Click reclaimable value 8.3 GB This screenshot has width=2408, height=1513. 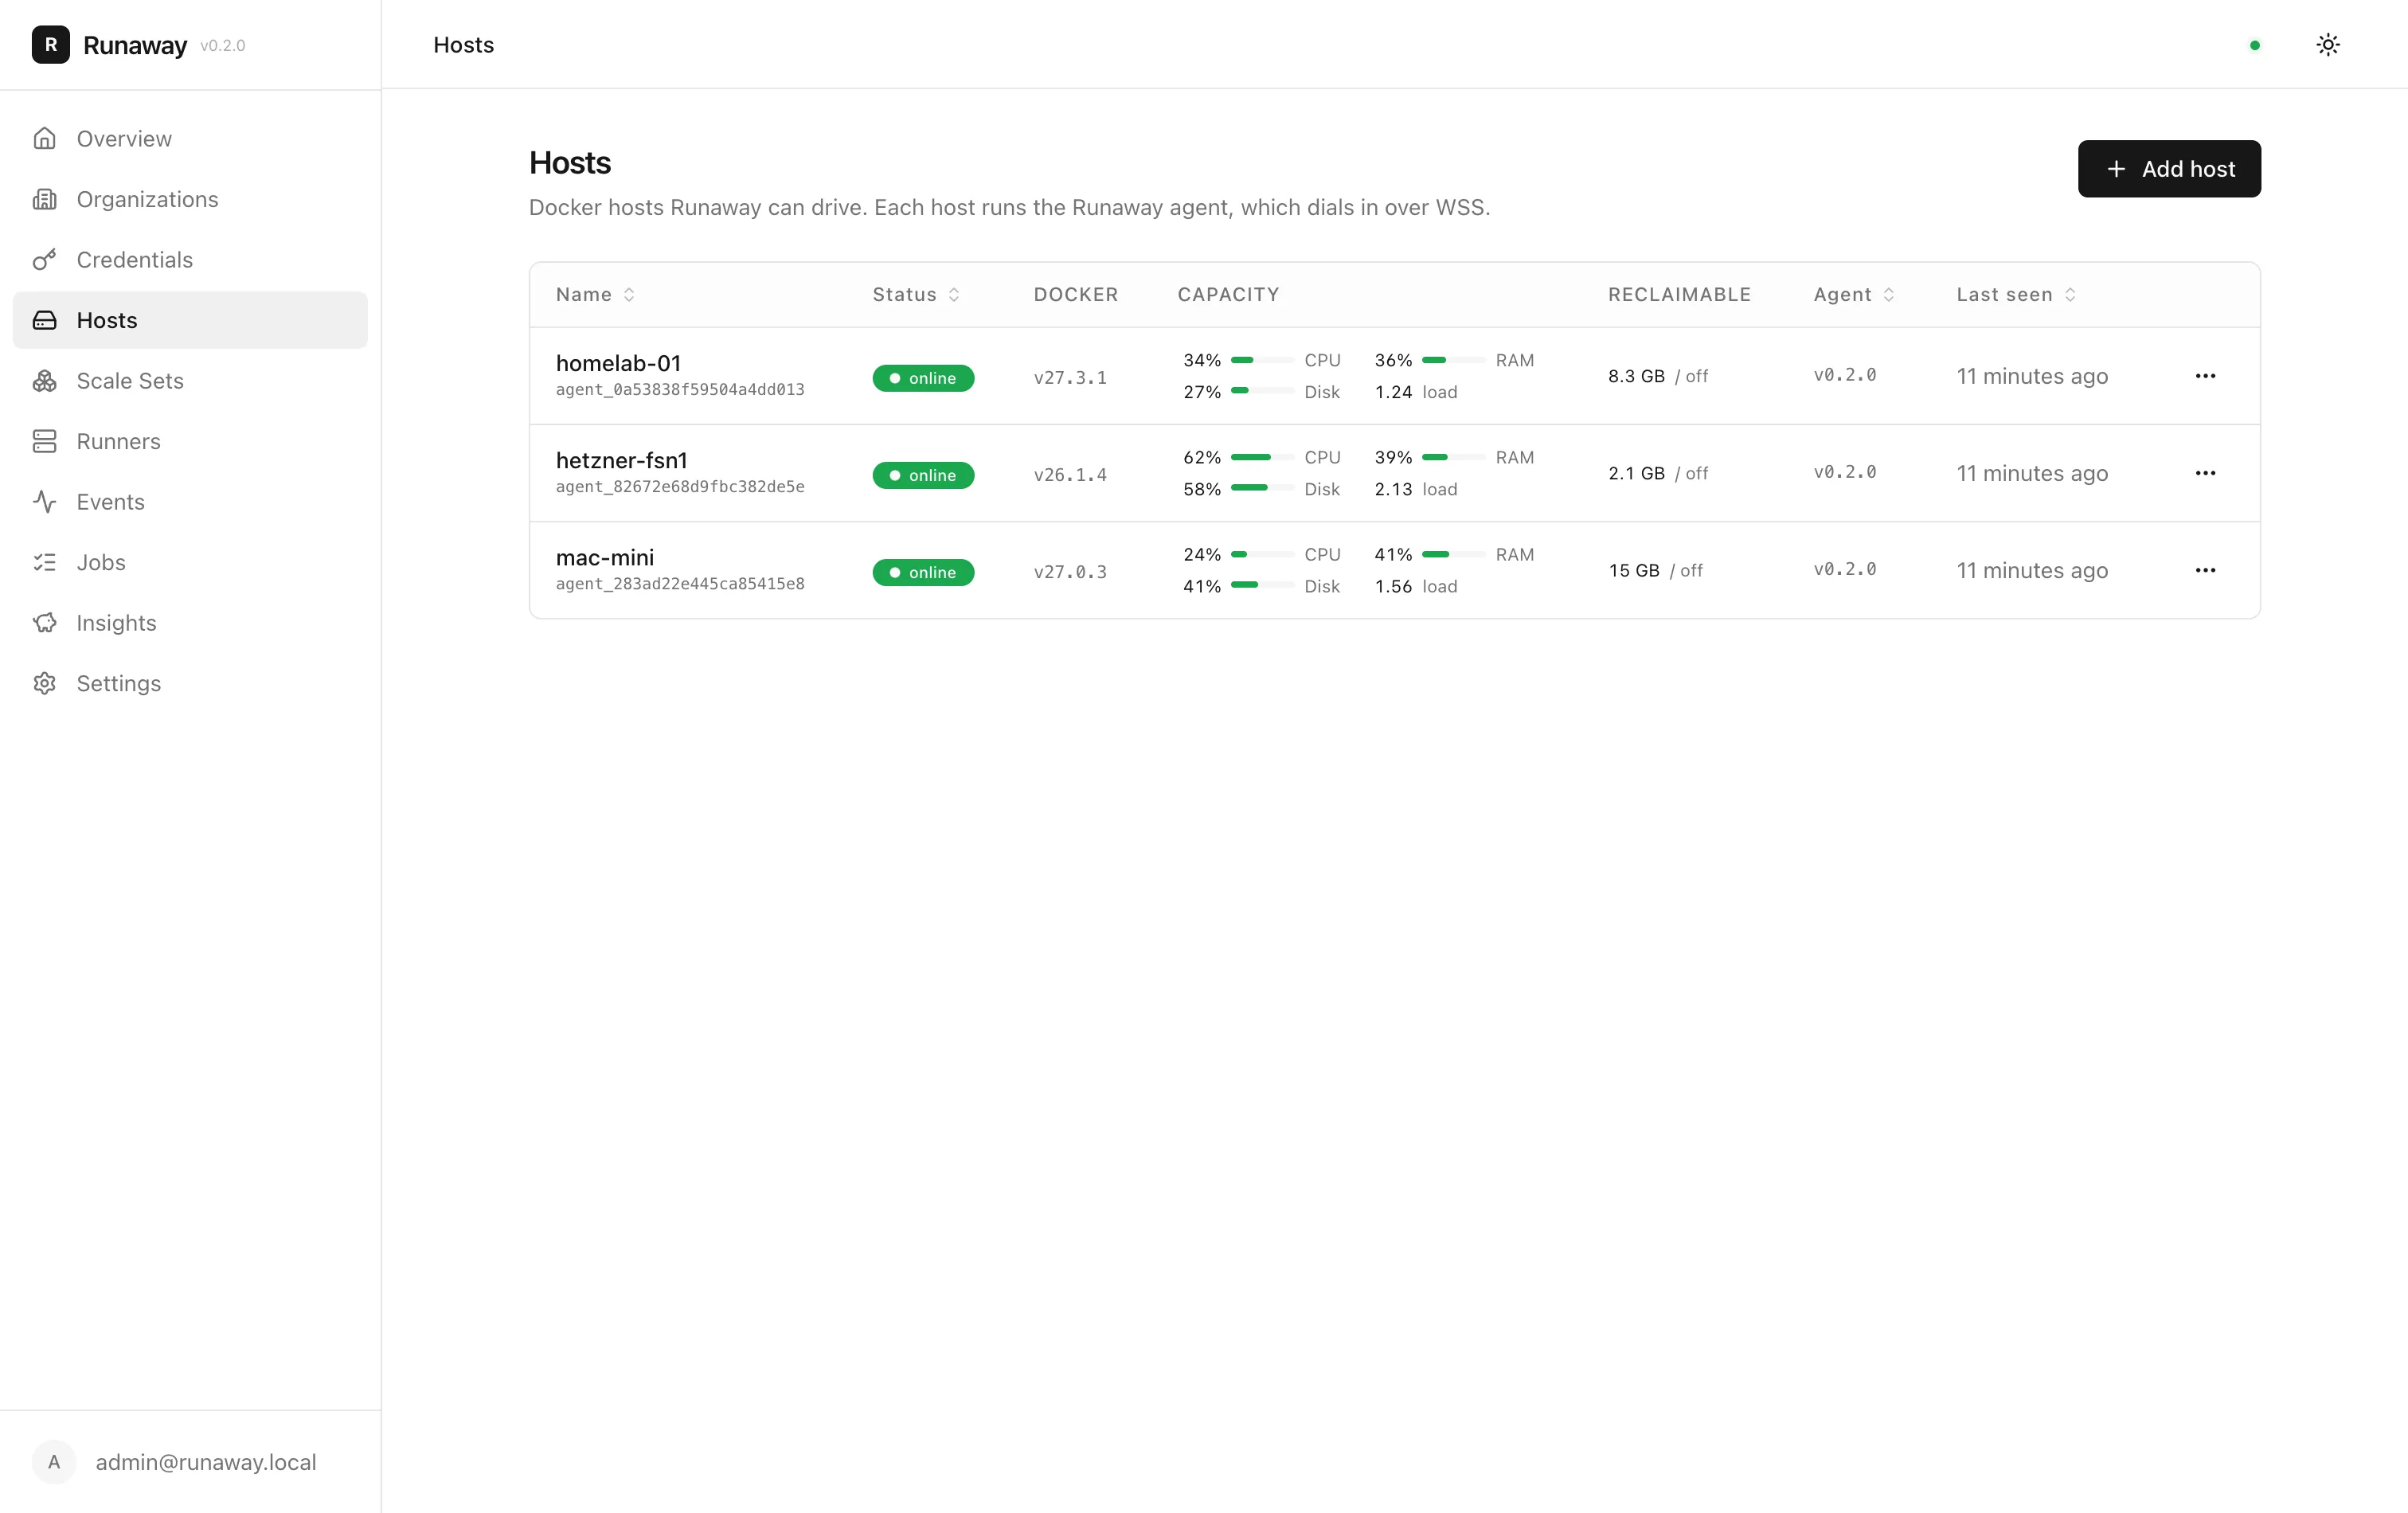click(1636, 376)
